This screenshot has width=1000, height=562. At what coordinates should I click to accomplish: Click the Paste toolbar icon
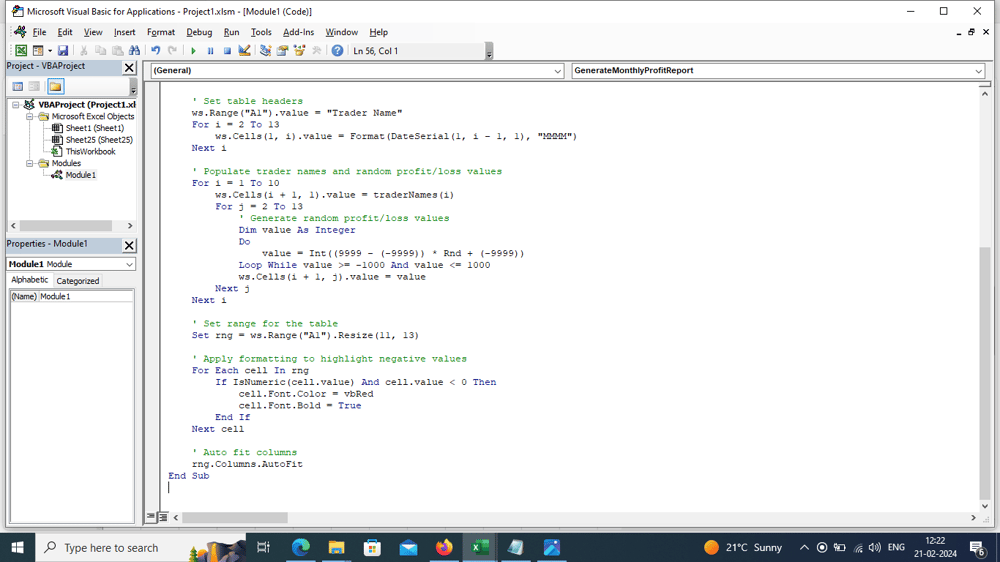coord(117,50)
